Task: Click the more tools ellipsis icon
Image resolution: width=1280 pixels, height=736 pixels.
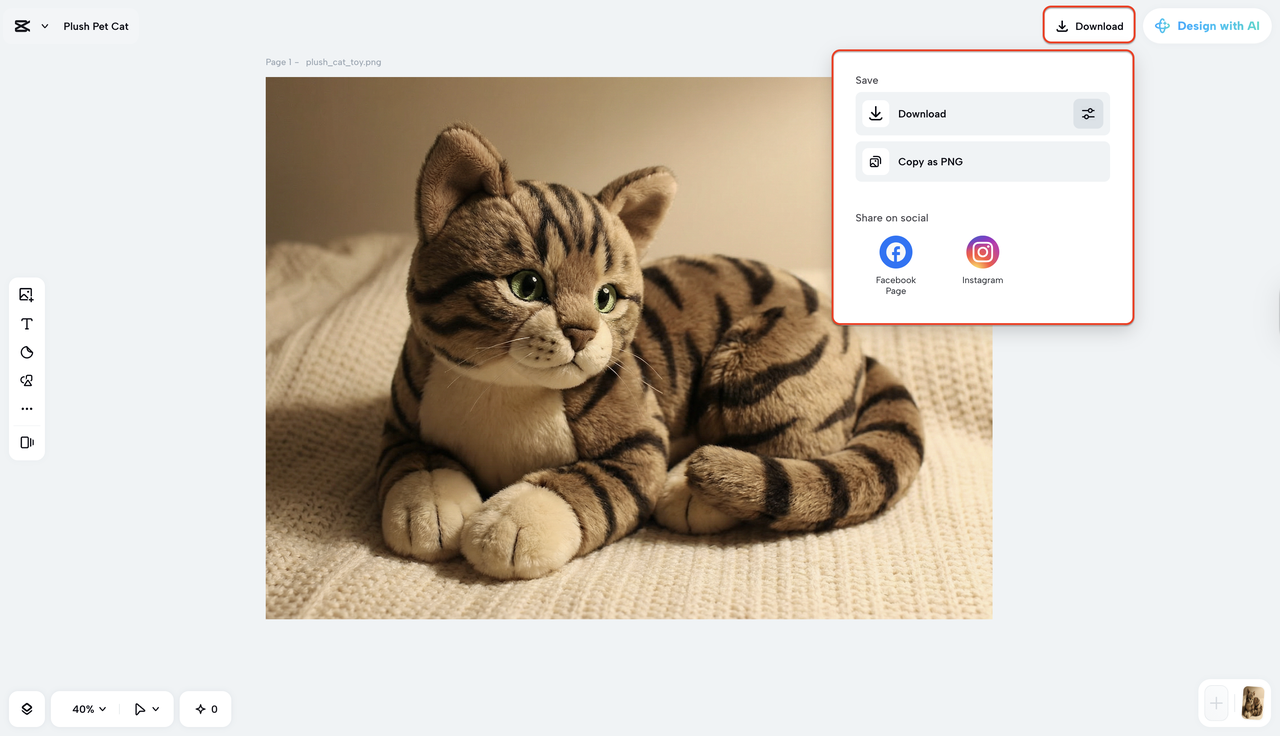Action: click(x=27, y=408)
